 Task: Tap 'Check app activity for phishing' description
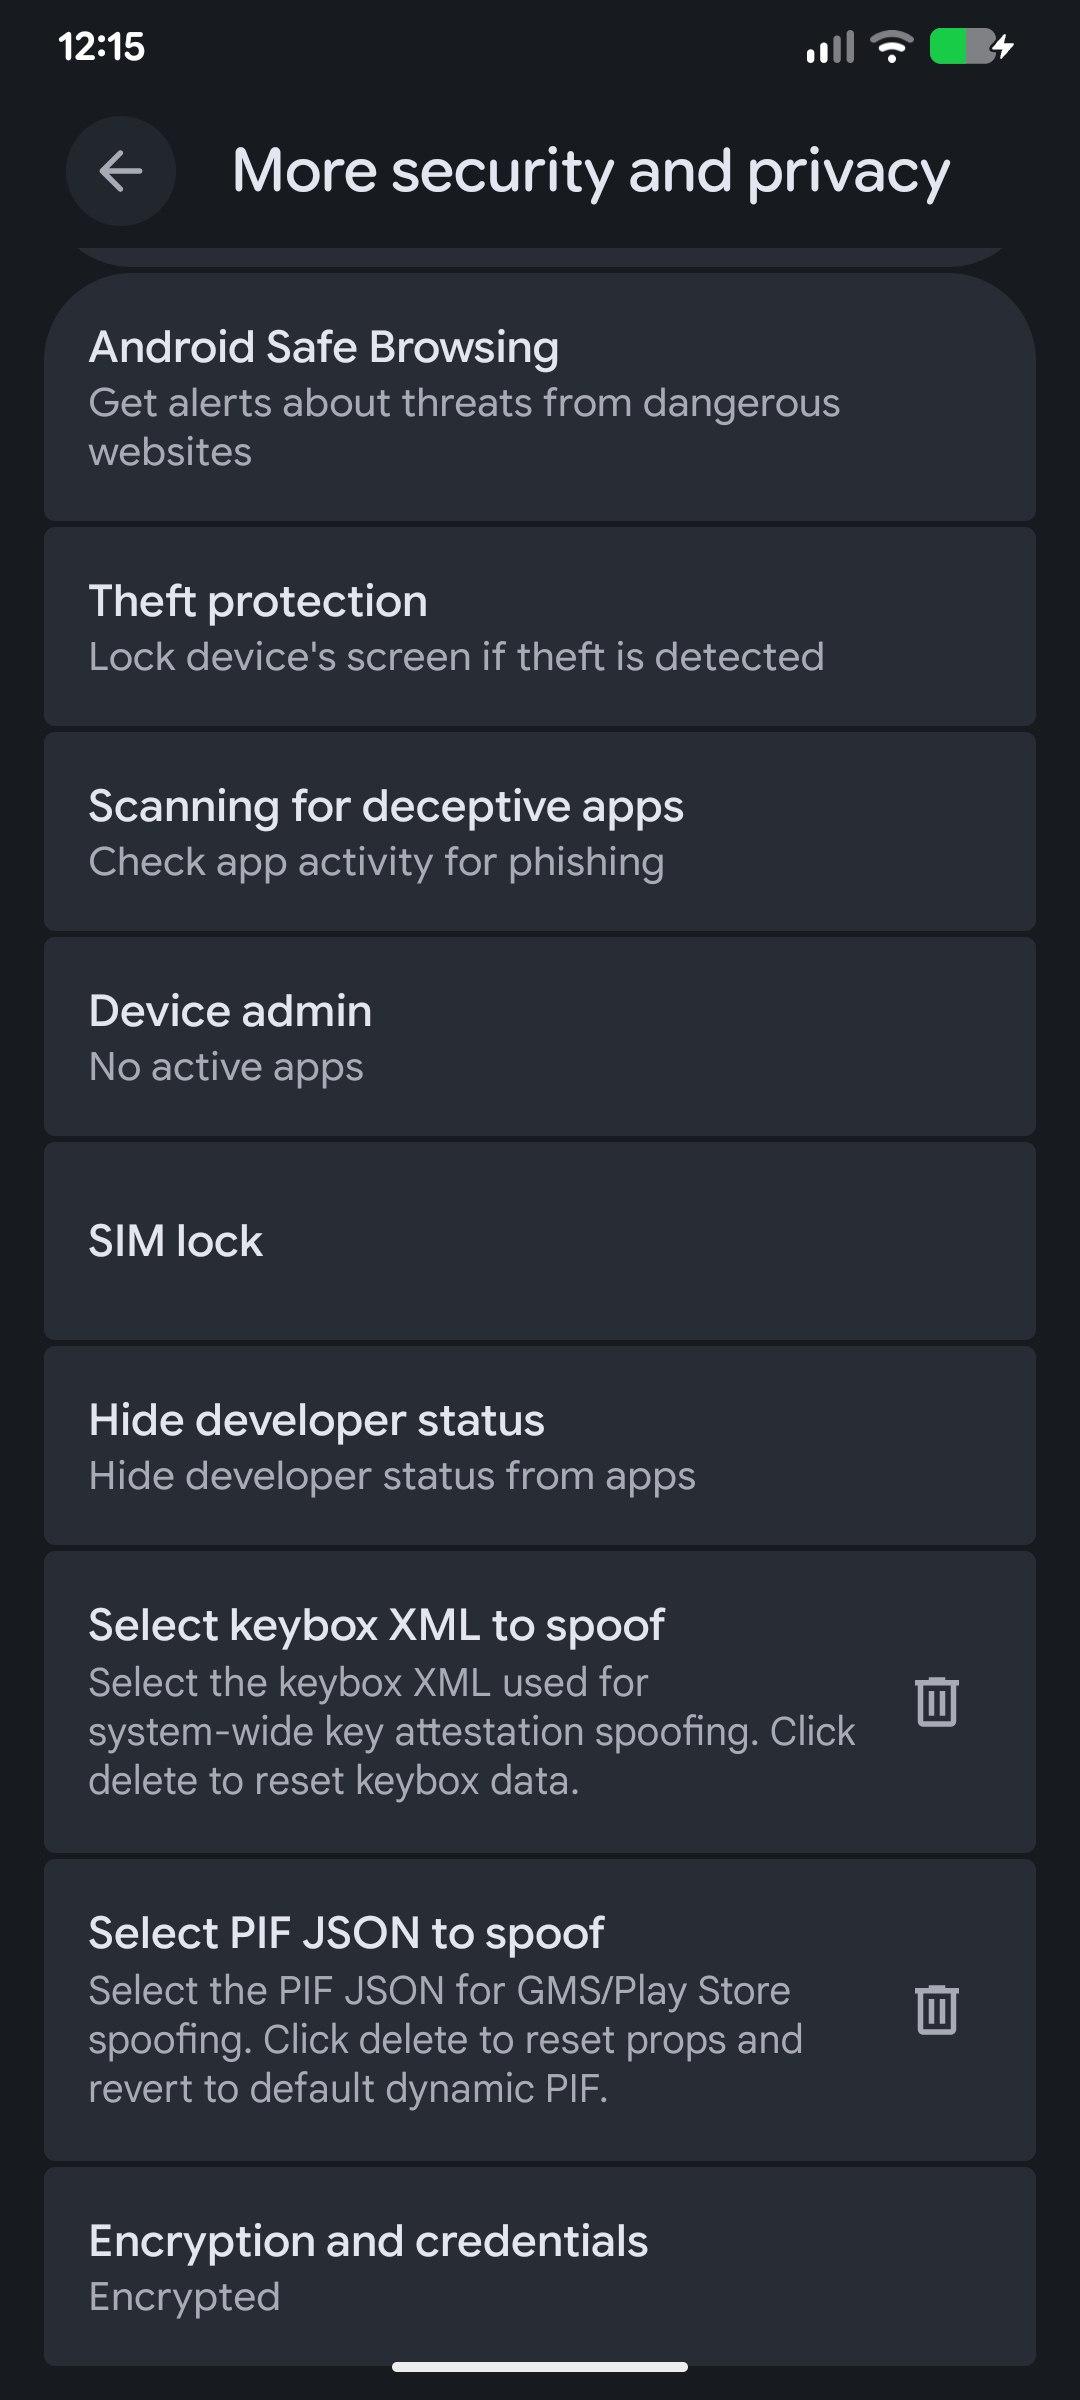click(x=376, y=862)
